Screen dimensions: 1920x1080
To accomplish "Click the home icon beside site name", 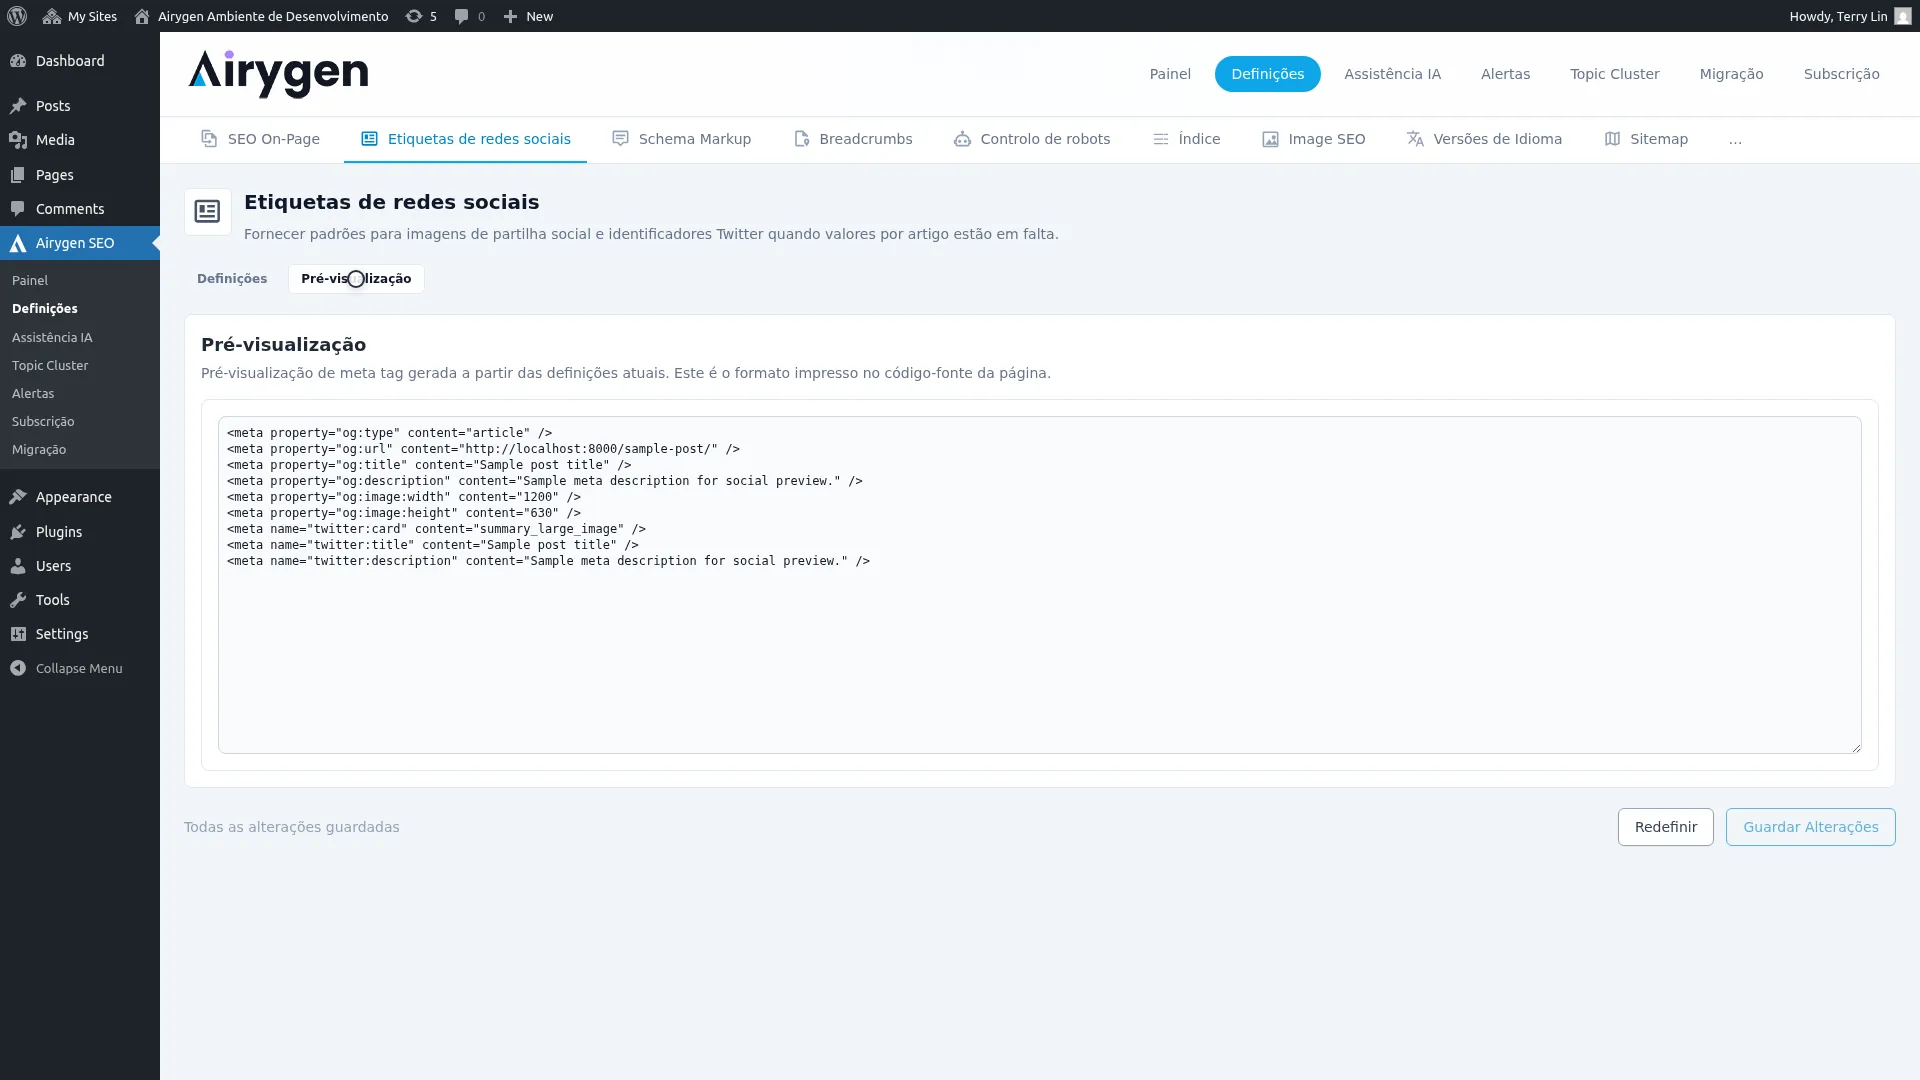I will click(x=142, y=16).
